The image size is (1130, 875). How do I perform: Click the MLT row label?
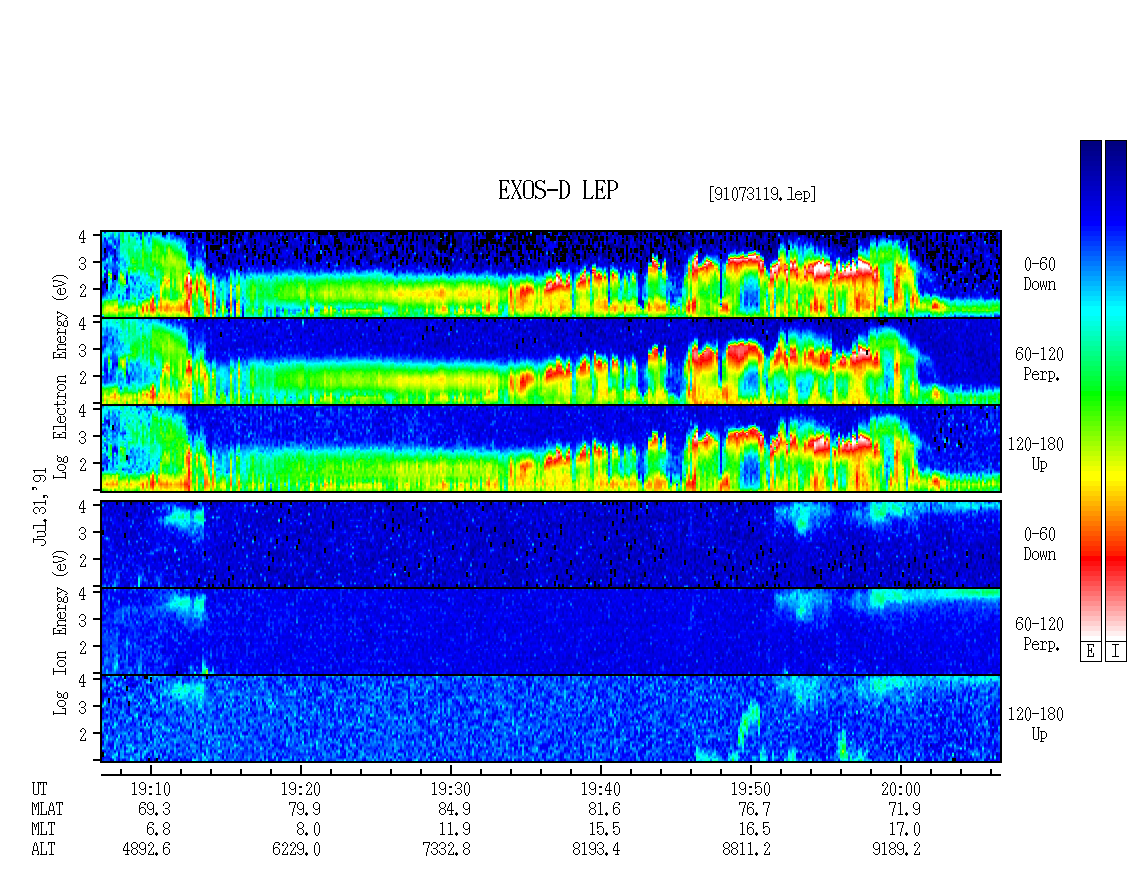[43, 830]
